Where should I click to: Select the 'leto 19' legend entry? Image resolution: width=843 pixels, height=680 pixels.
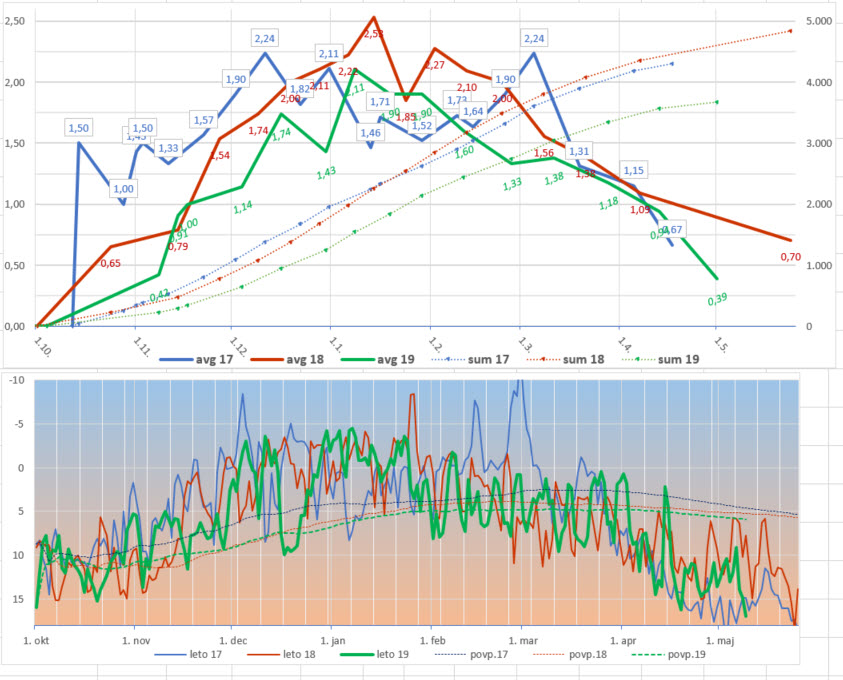click(375, 654)
